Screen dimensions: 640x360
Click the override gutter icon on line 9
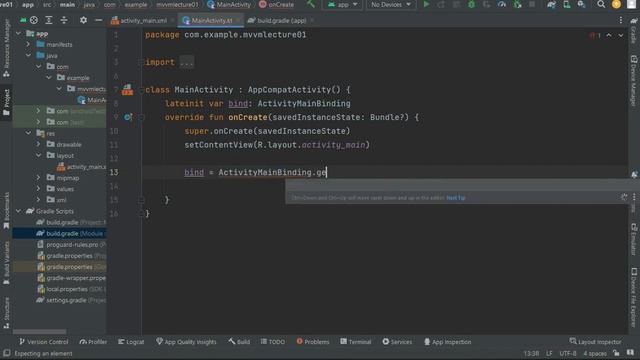click(128, 117)
